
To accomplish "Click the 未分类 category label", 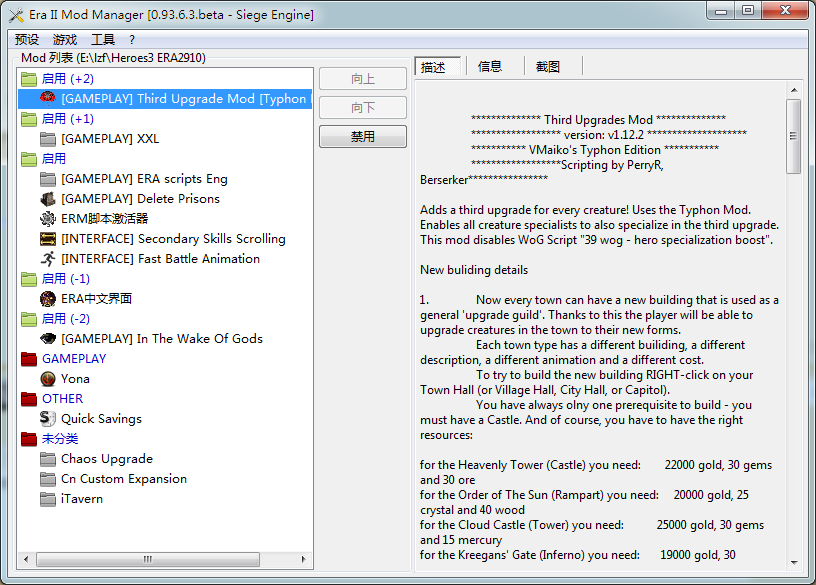I will click(60, 439).
